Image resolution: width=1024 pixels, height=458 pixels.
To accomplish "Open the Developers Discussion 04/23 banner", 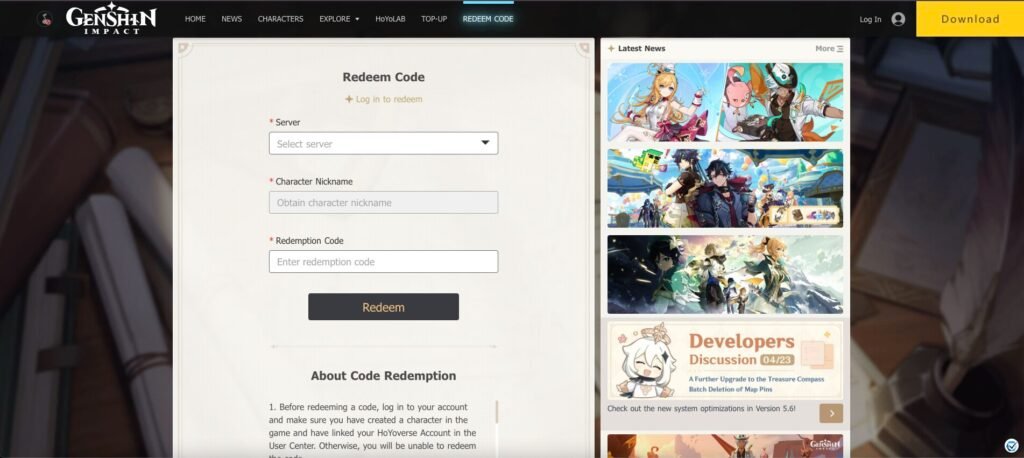I will point(725,361).
